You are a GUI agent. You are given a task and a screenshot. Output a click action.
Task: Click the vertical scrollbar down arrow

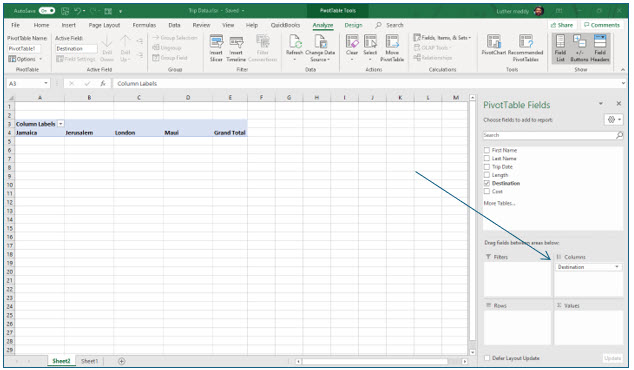click(472, 353)
